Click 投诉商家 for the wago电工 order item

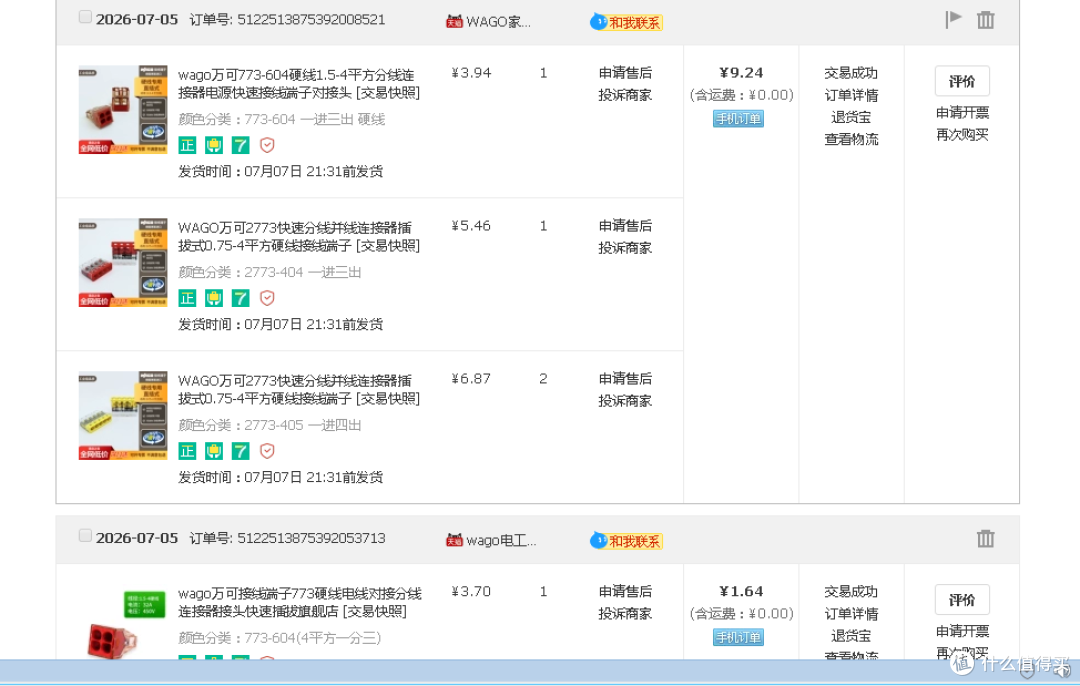625,614
